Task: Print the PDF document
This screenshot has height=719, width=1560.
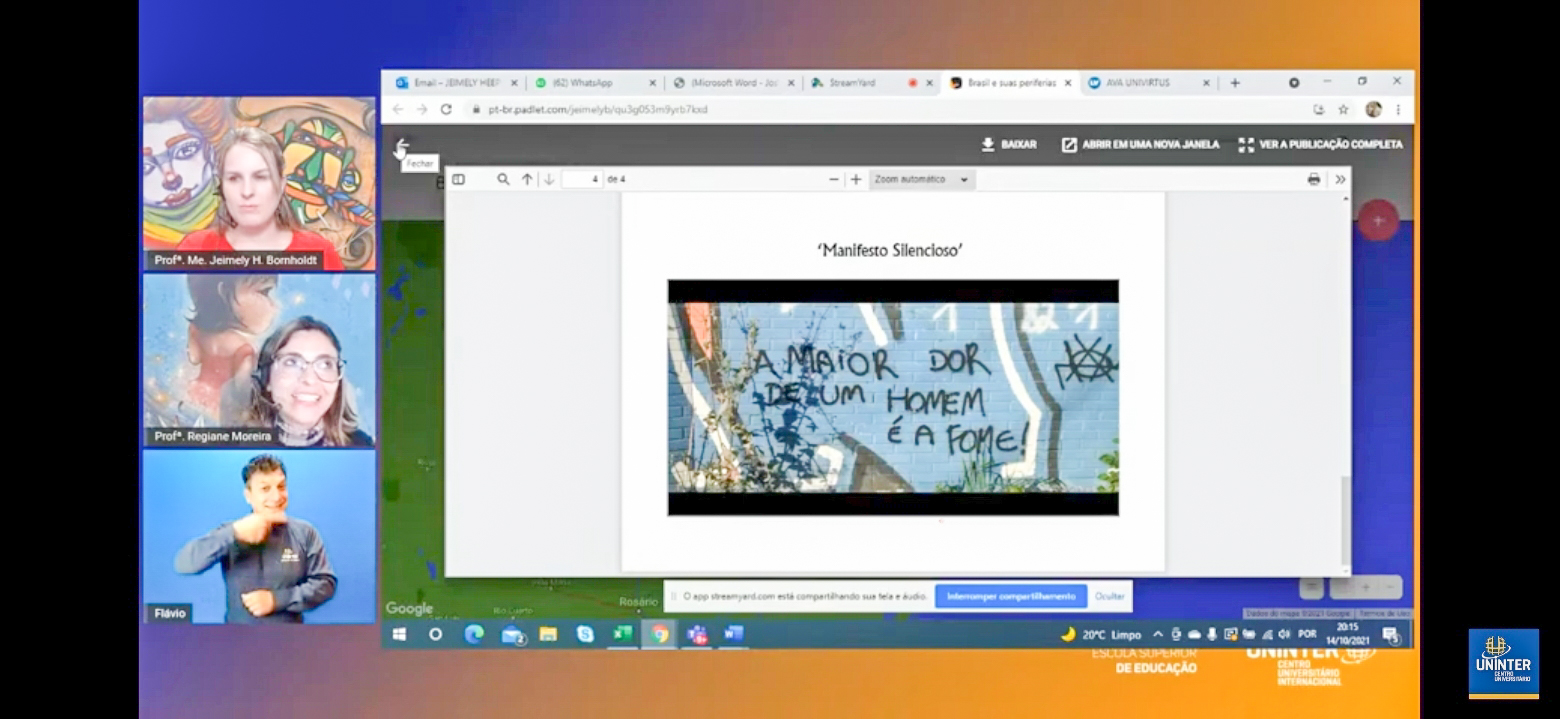Action: point(1314,180)
